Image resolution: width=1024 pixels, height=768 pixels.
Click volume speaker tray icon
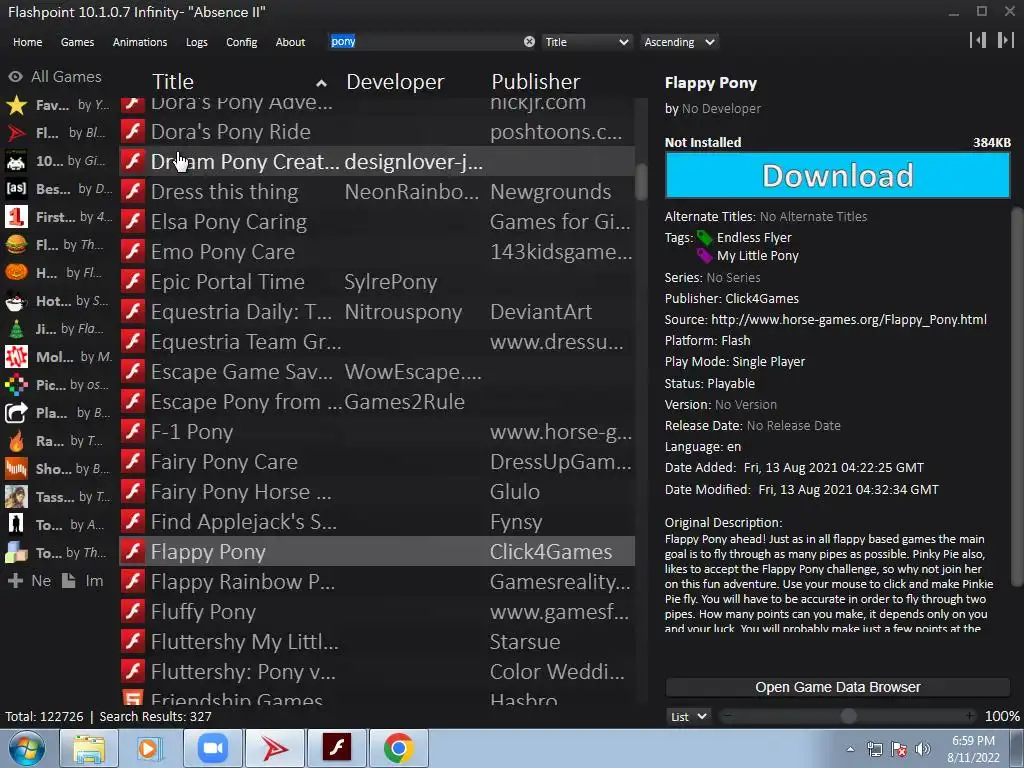(923, 749)
